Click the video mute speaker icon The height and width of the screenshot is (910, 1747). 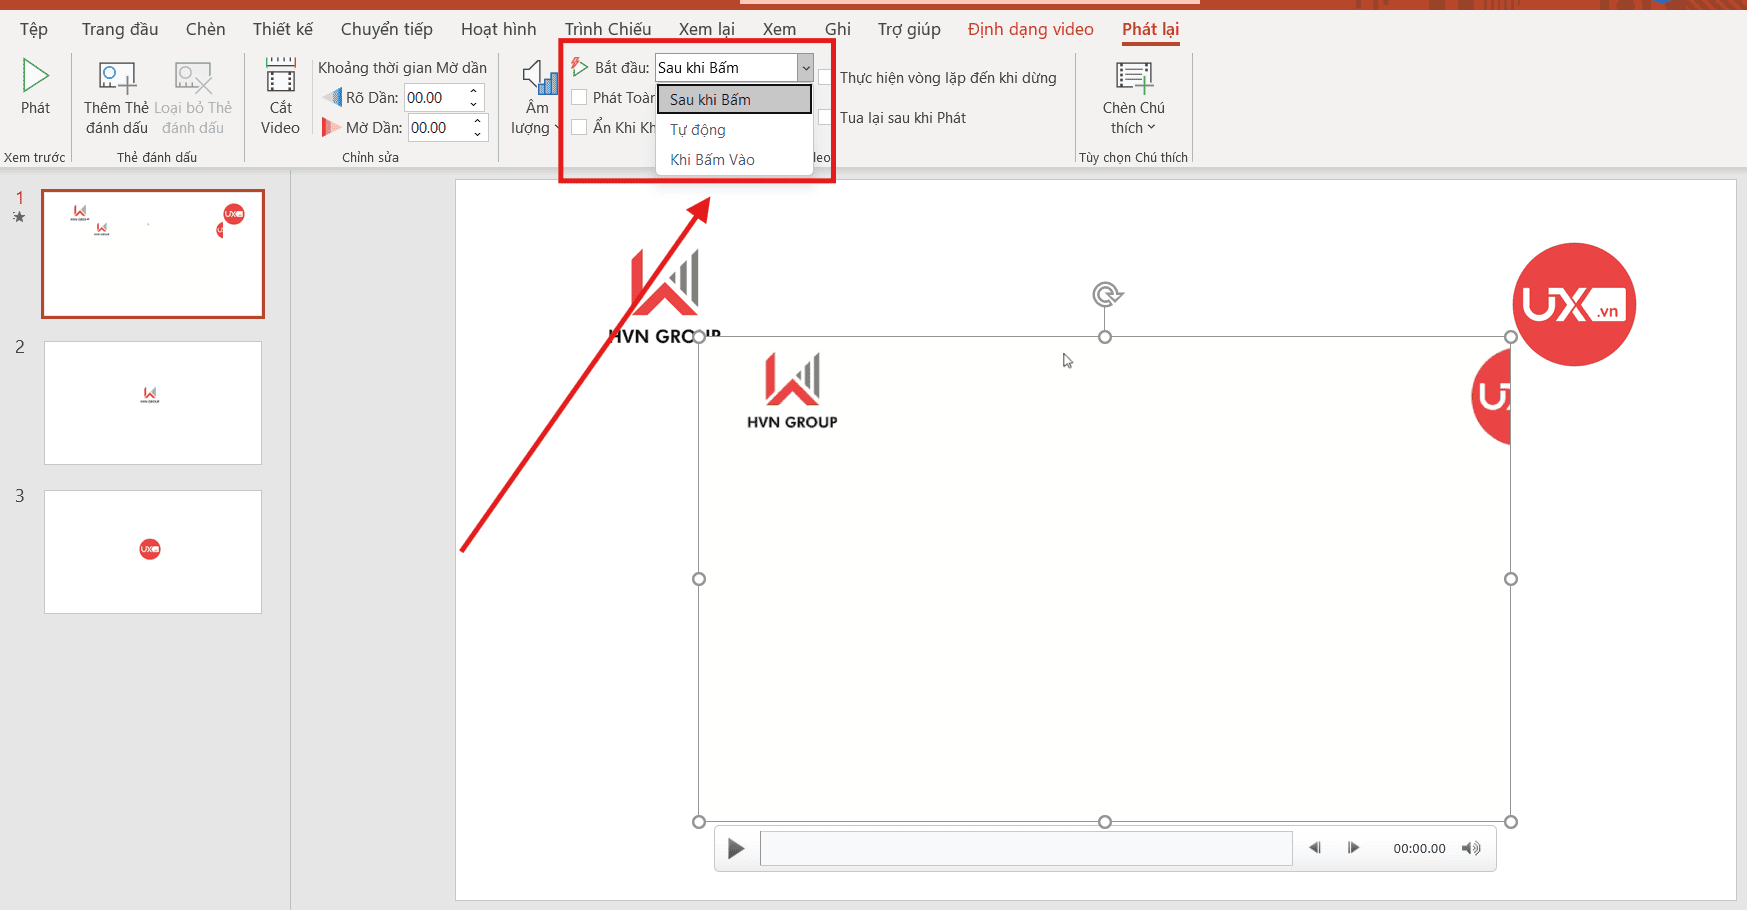1470,848
